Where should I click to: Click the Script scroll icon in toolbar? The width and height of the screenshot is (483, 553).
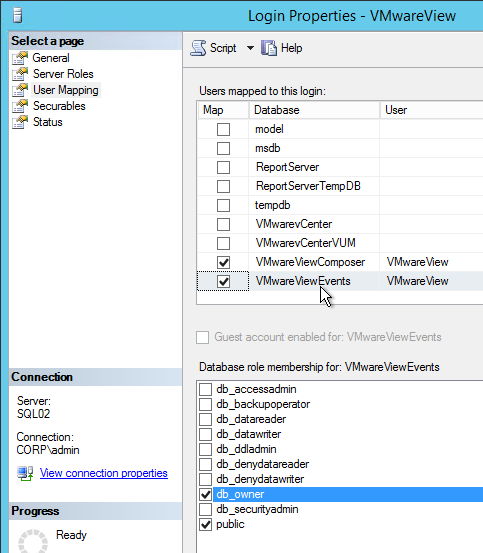[x=198, y=48]
